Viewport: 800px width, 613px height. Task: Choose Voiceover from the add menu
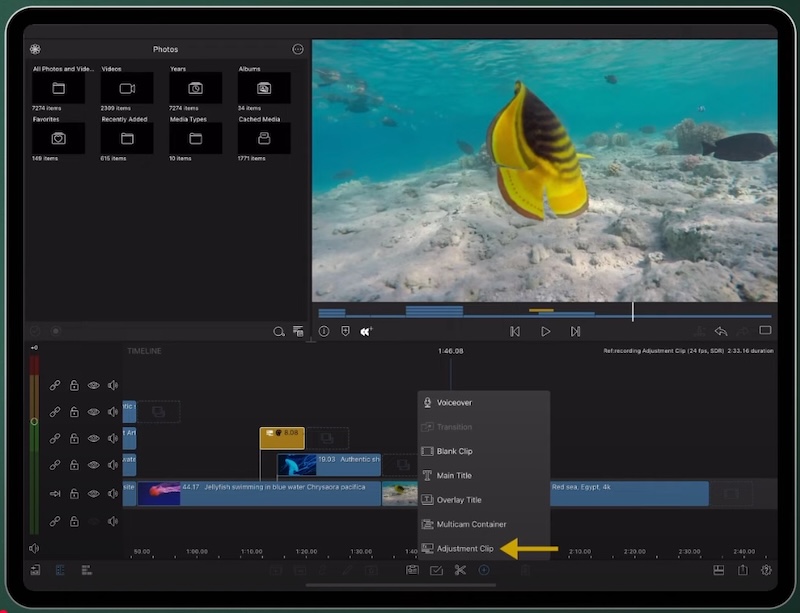(484, 403)
